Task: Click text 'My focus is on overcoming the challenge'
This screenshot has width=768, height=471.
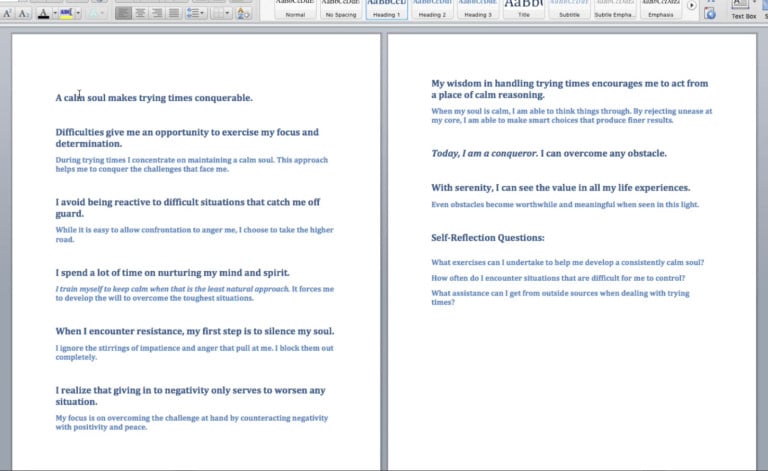Action: (x=192, y=423)
